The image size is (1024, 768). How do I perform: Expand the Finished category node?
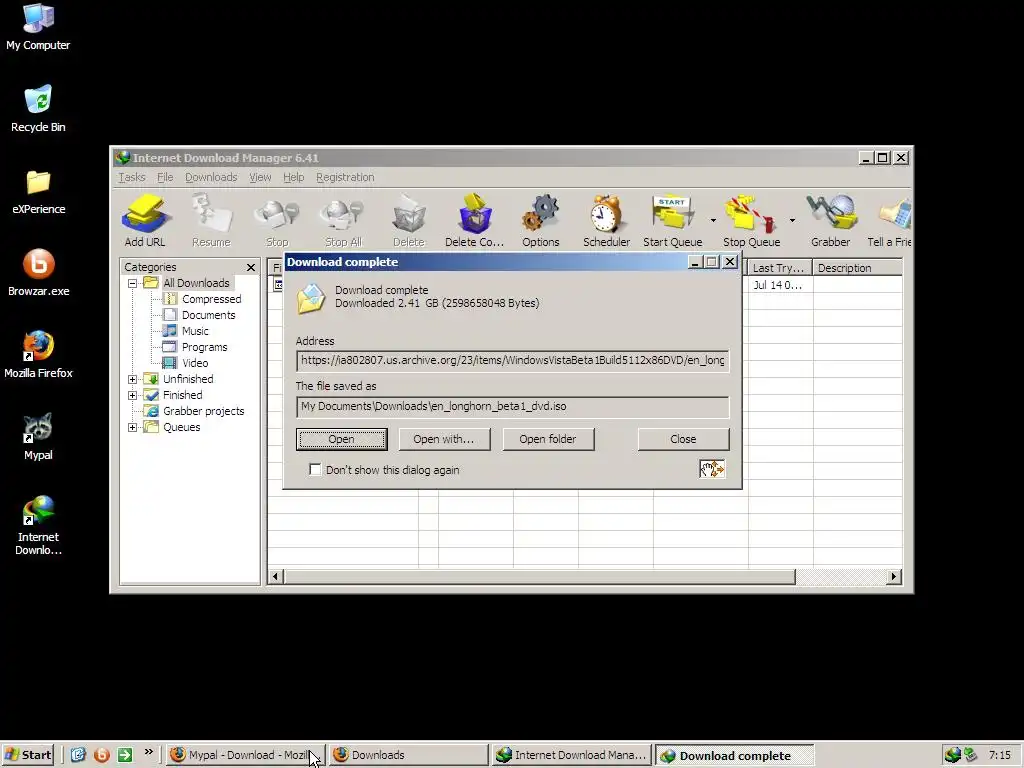point(132,395)
